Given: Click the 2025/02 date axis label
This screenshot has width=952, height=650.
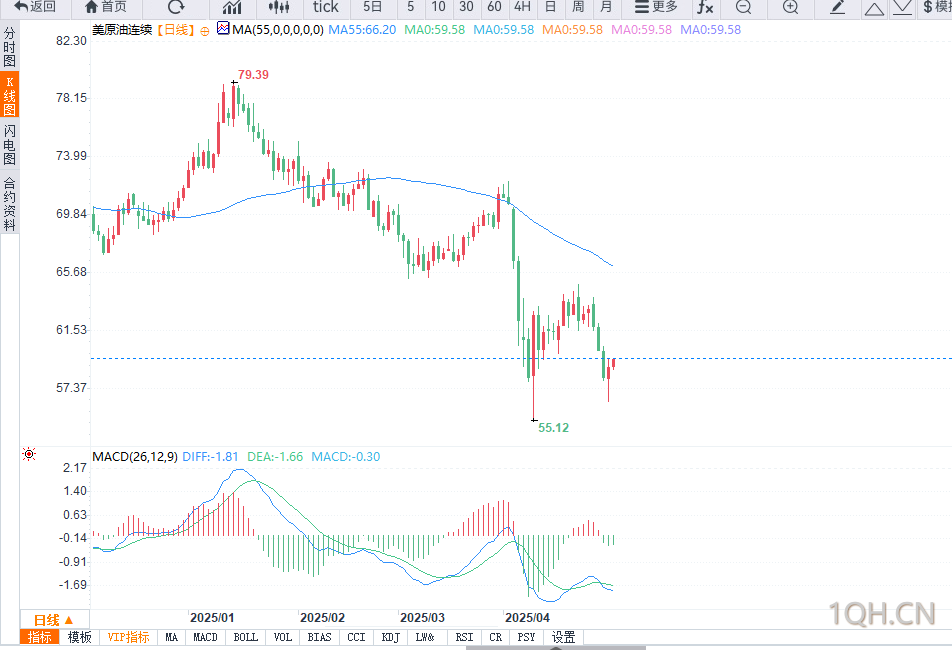Looking at the screenshot, I should (322, 618).
